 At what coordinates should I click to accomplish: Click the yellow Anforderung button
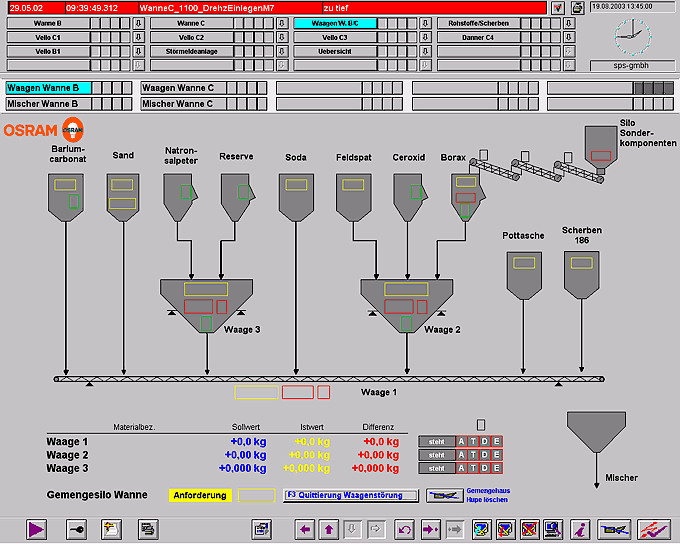click(200, 495)
